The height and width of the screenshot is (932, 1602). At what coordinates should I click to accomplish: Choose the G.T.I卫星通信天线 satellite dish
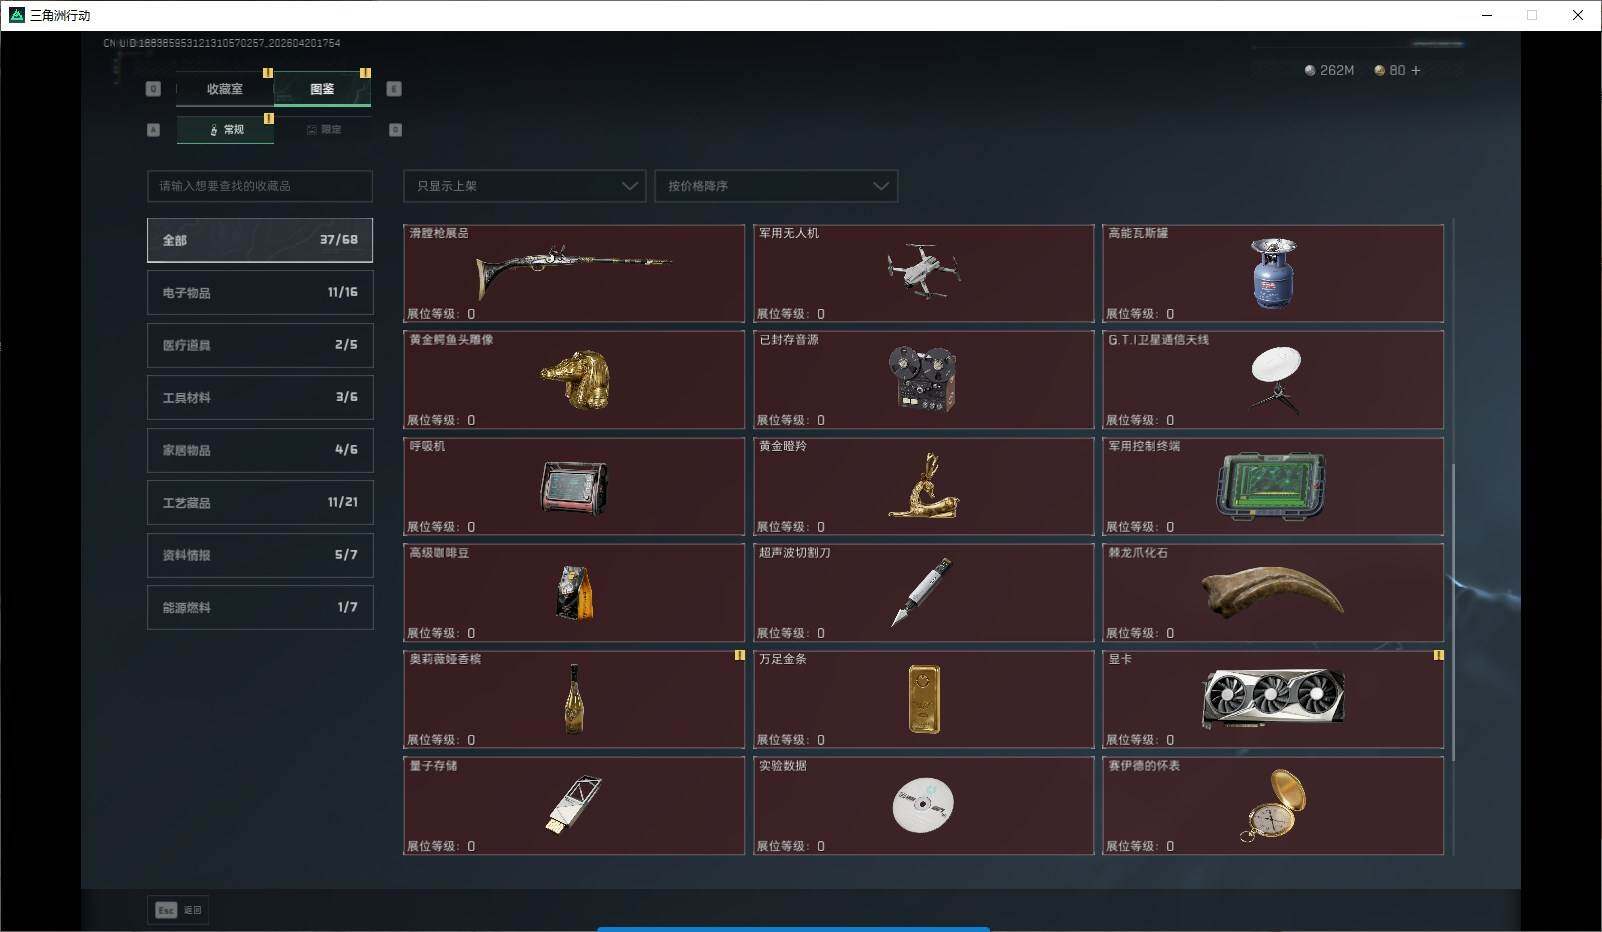coord(1275,379)
